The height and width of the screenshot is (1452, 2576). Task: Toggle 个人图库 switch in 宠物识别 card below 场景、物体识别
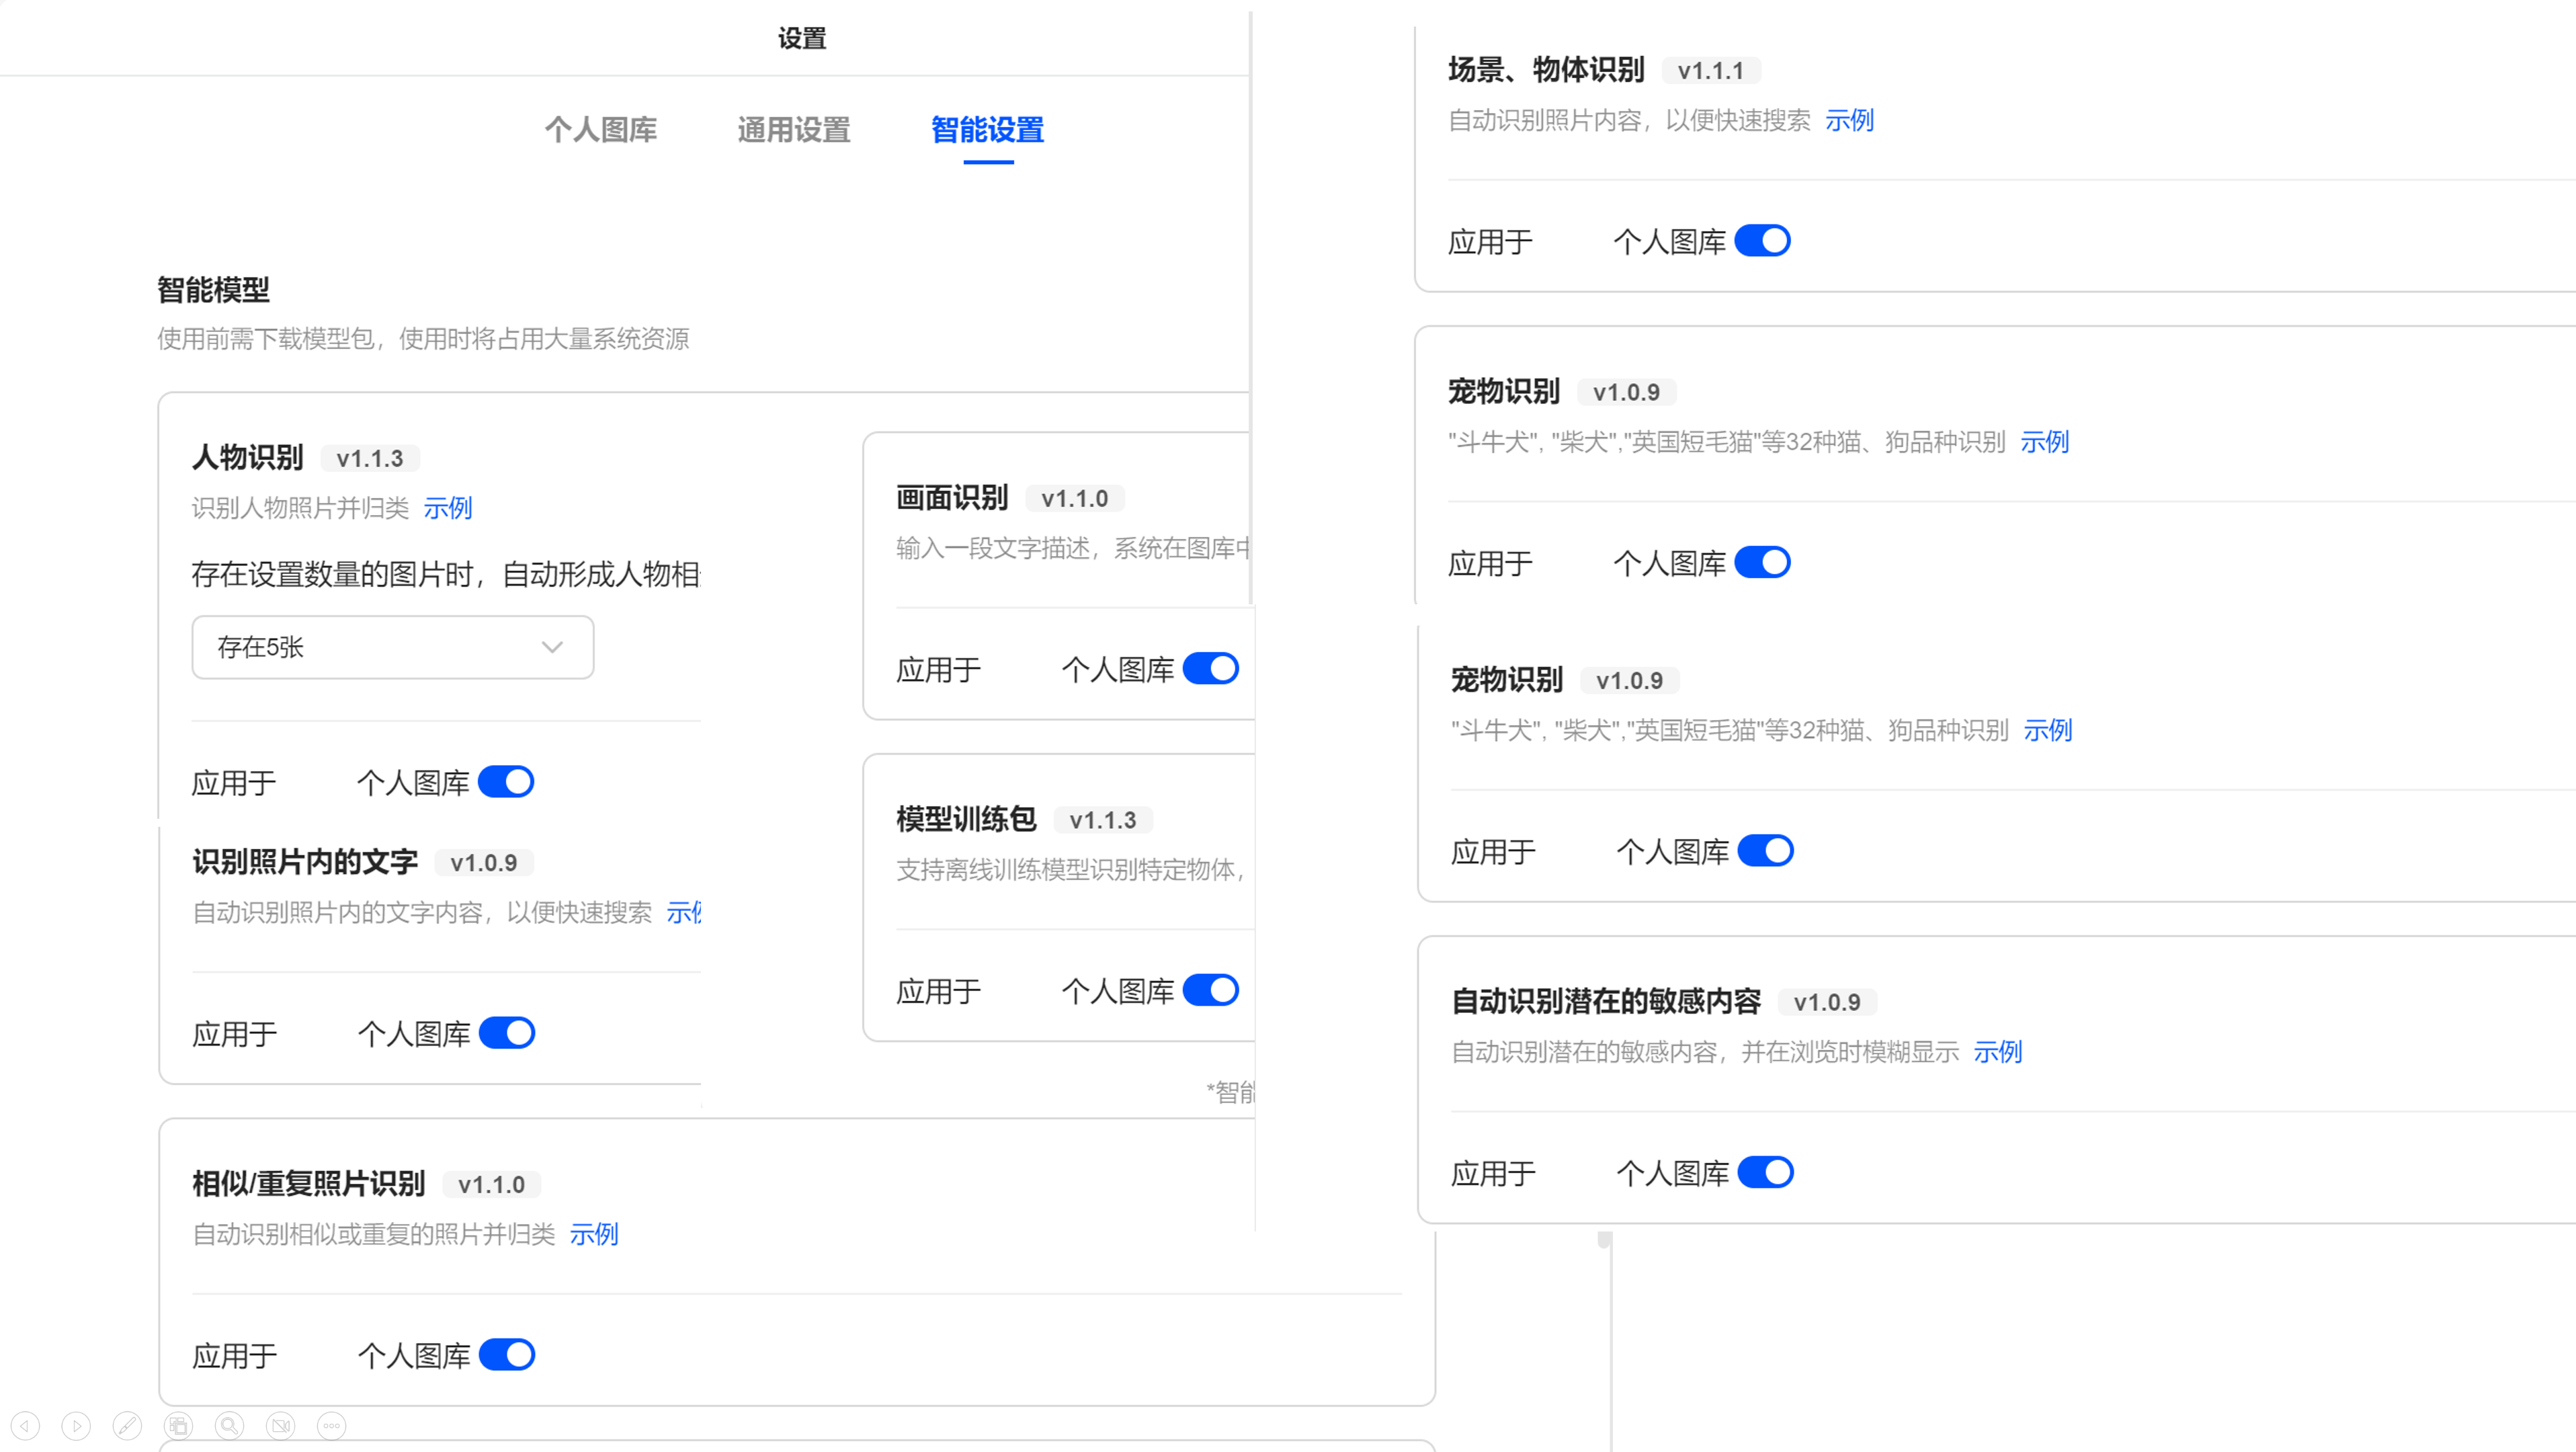[1763, 563]
